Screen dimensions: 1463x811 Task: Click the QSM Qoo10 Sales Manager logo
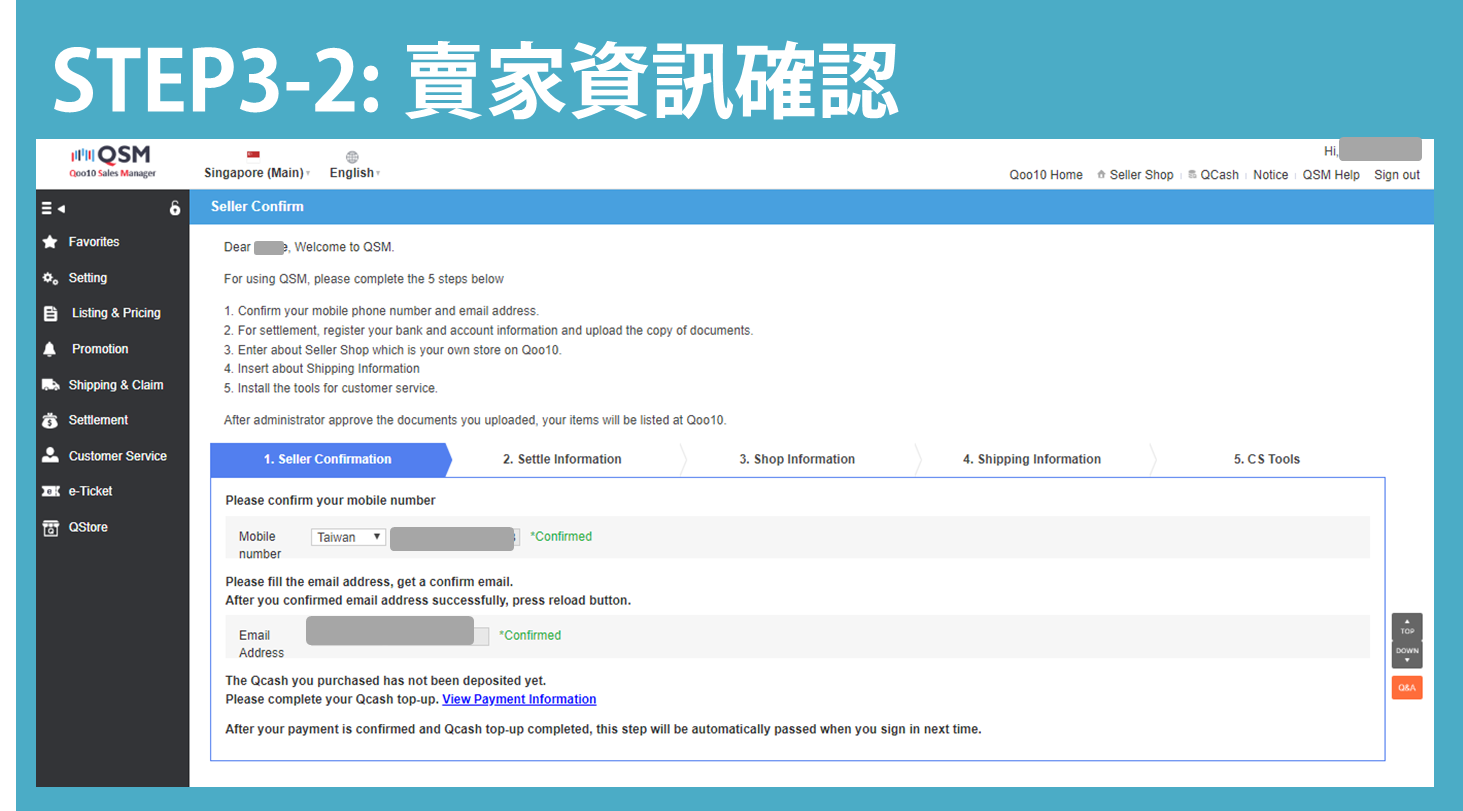pyautogui.click(x=113, y=161)
